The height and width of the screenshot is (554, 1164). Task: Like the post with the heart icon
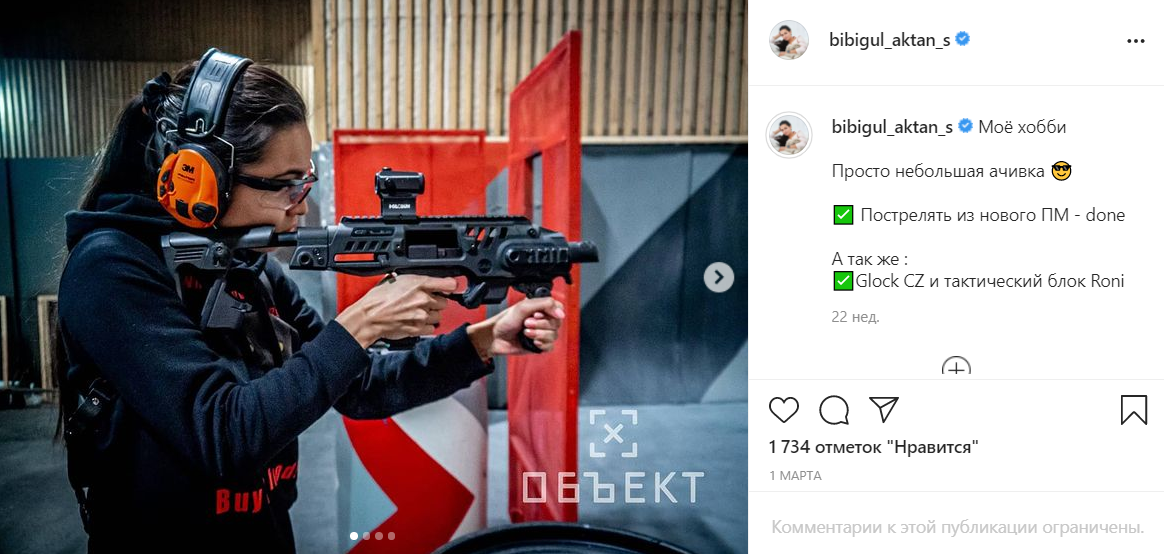(783, 410)
